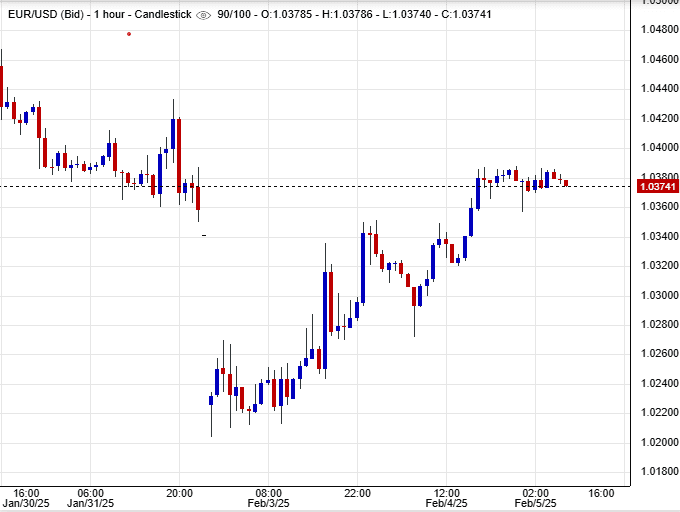Select the Feb/5/25 date label
Image resolution: width=680 pixels, height=512 pixels.
536,505
